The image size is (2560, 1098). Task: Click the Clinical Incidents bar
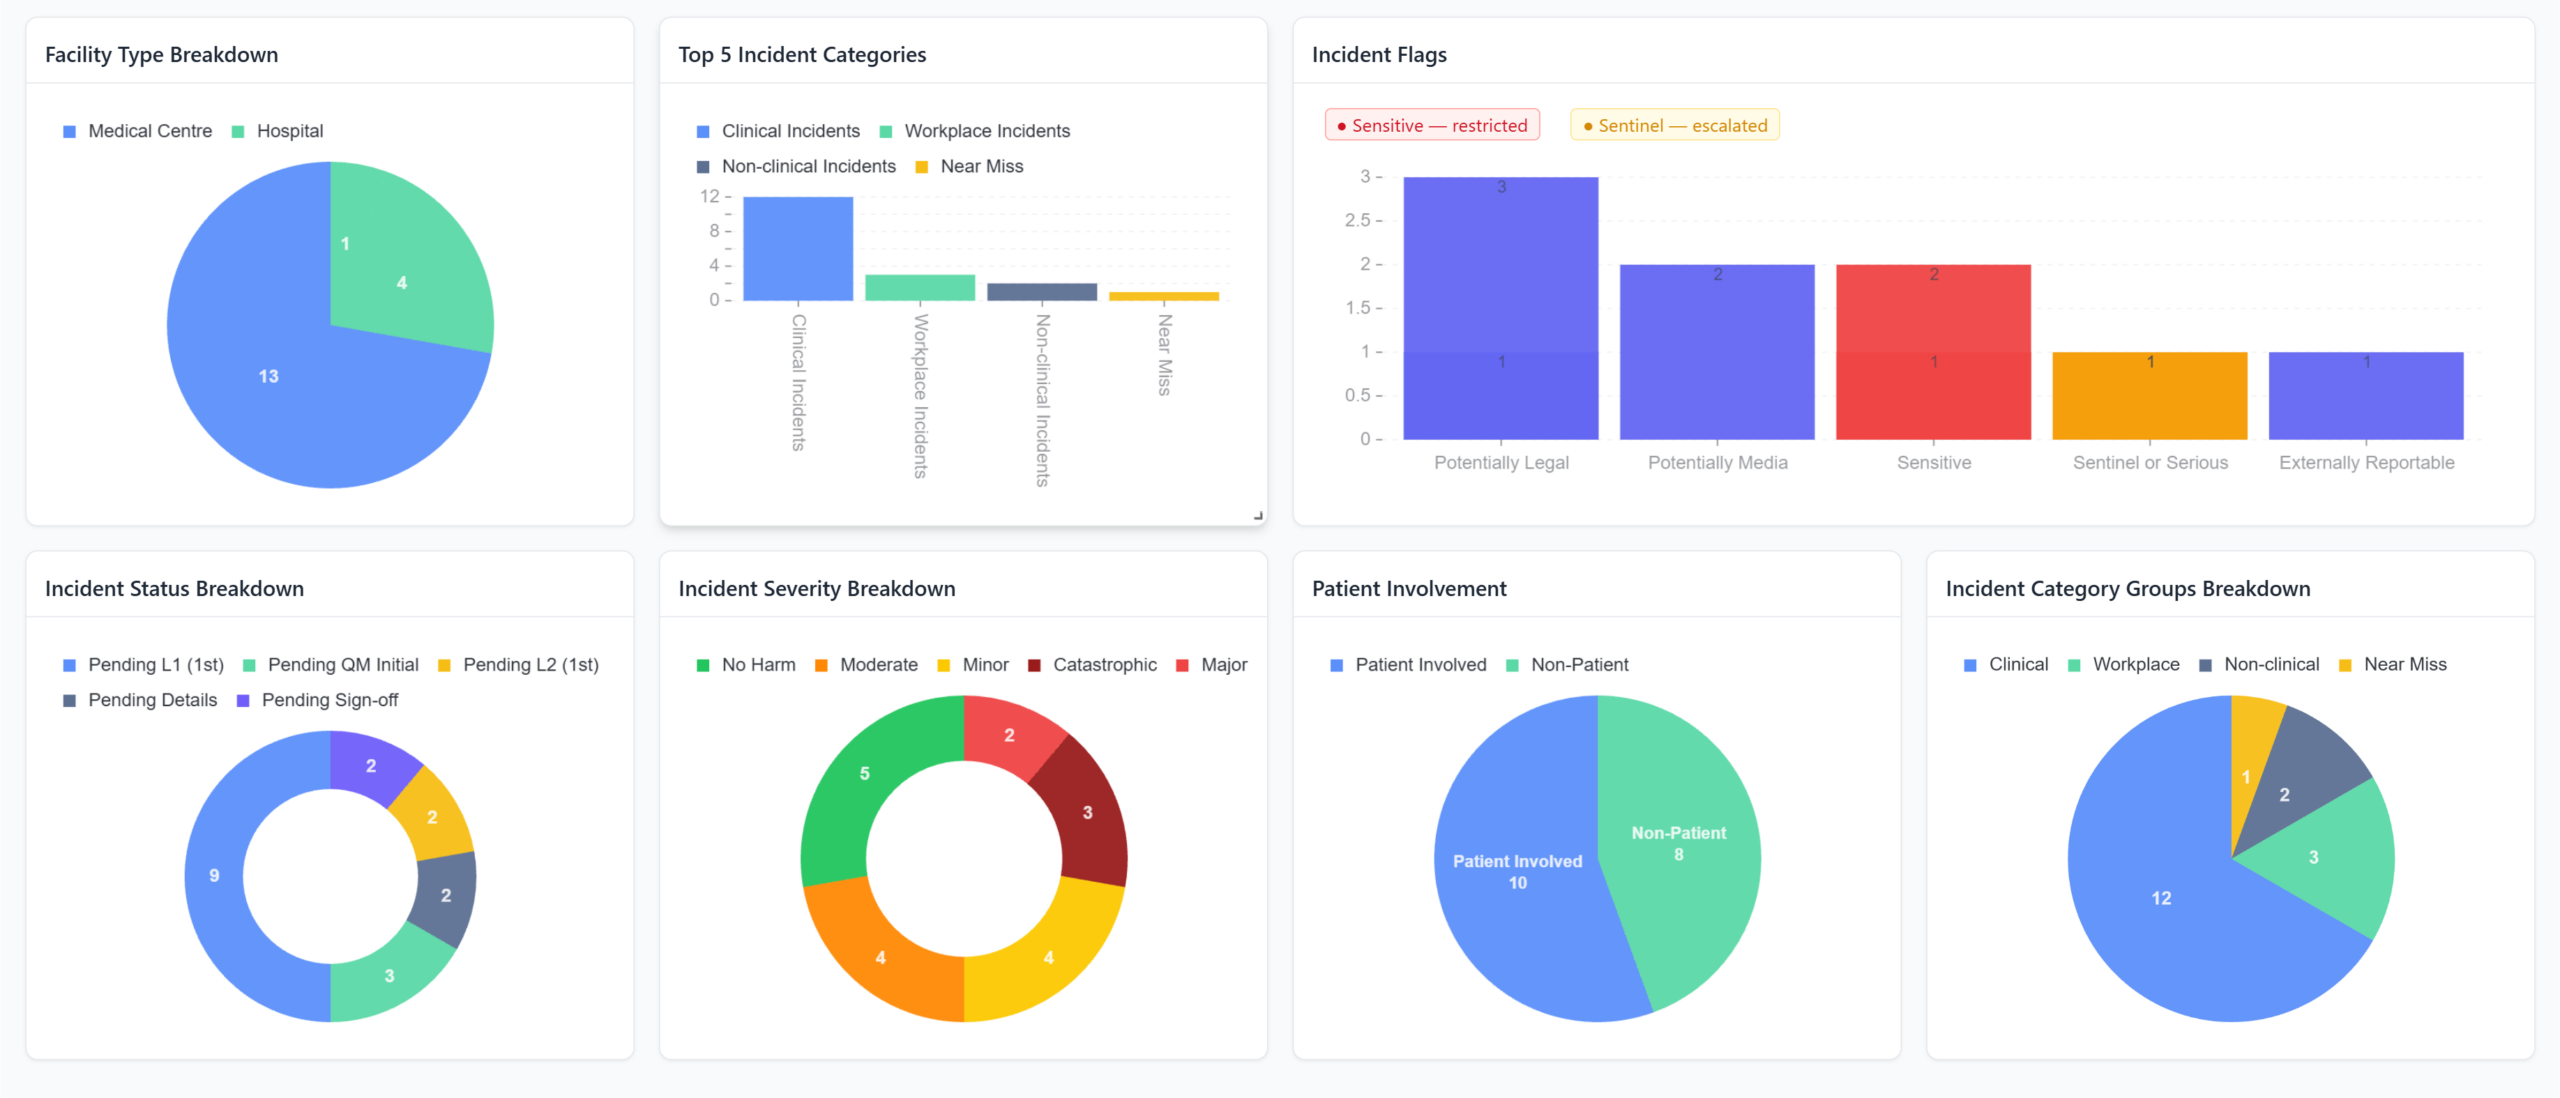click(x=797, y=249)
